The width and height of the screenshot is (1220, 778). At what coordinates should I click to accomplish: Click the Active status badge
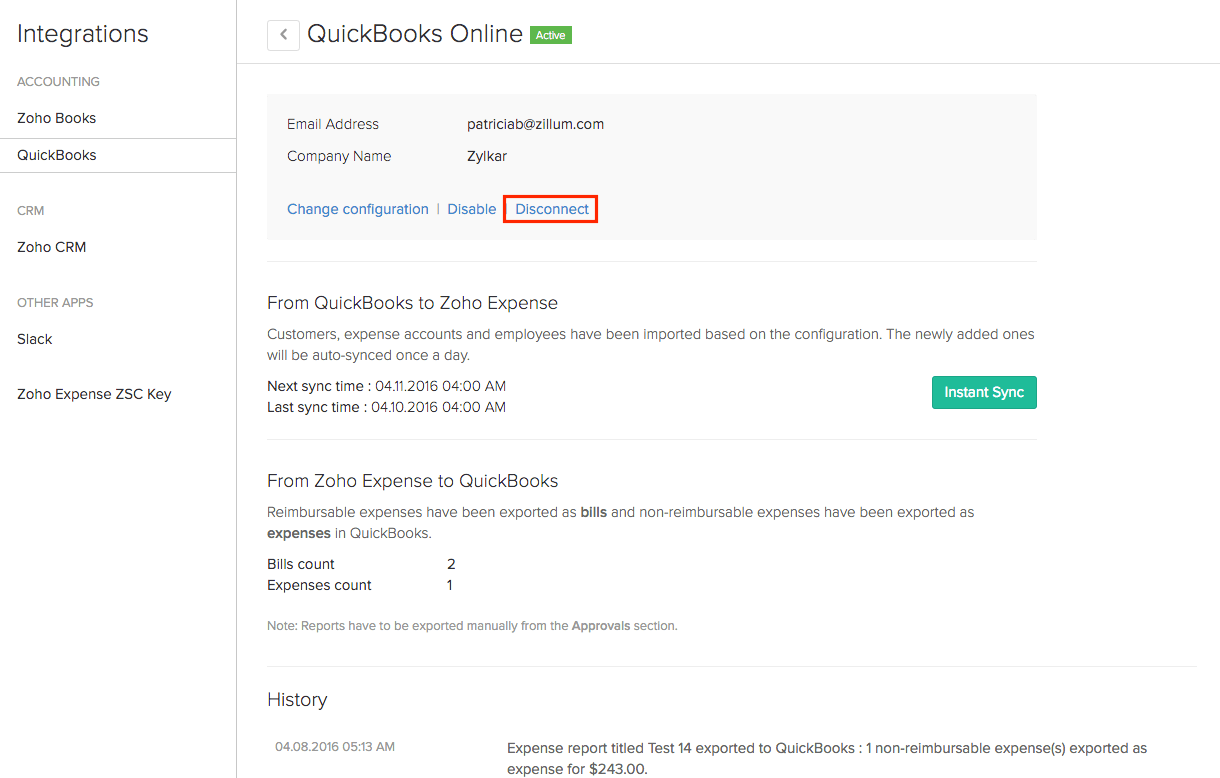(x=551, y=35)
